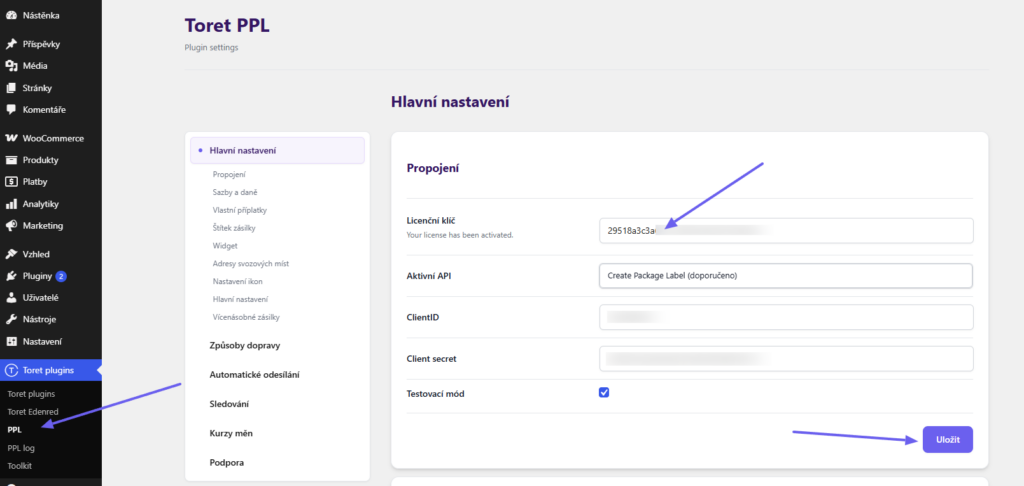Open Hlavní nastavení link under Nastavení ikon
The image size is (1024, 486).
coord(240,299)
